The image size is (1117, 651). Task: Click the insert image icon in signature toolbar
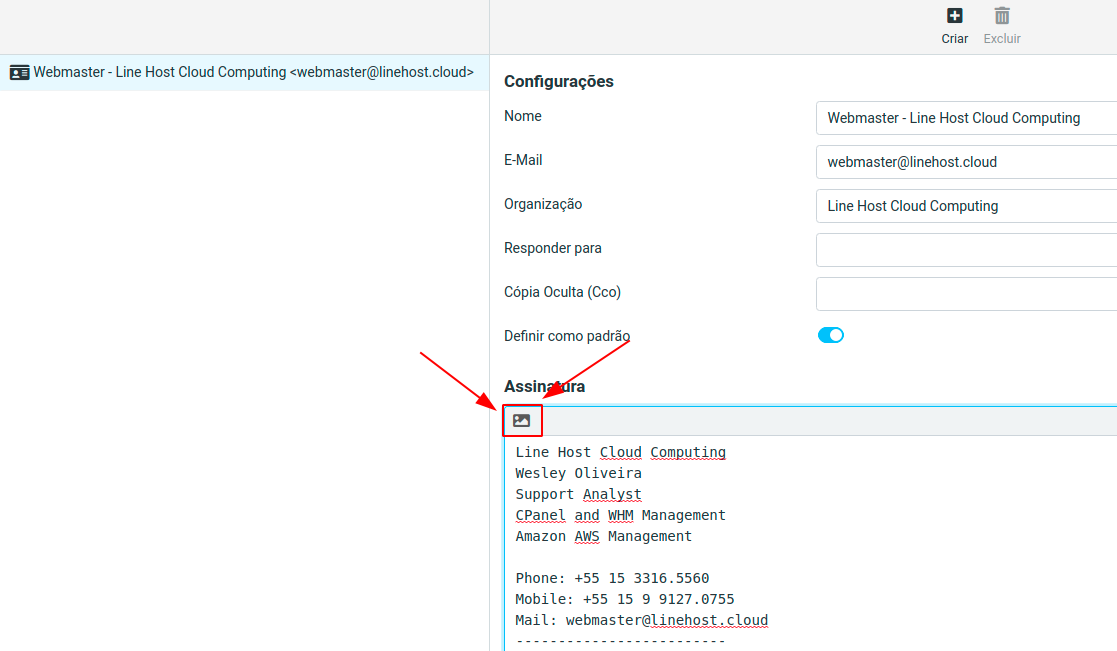(521, 421)
